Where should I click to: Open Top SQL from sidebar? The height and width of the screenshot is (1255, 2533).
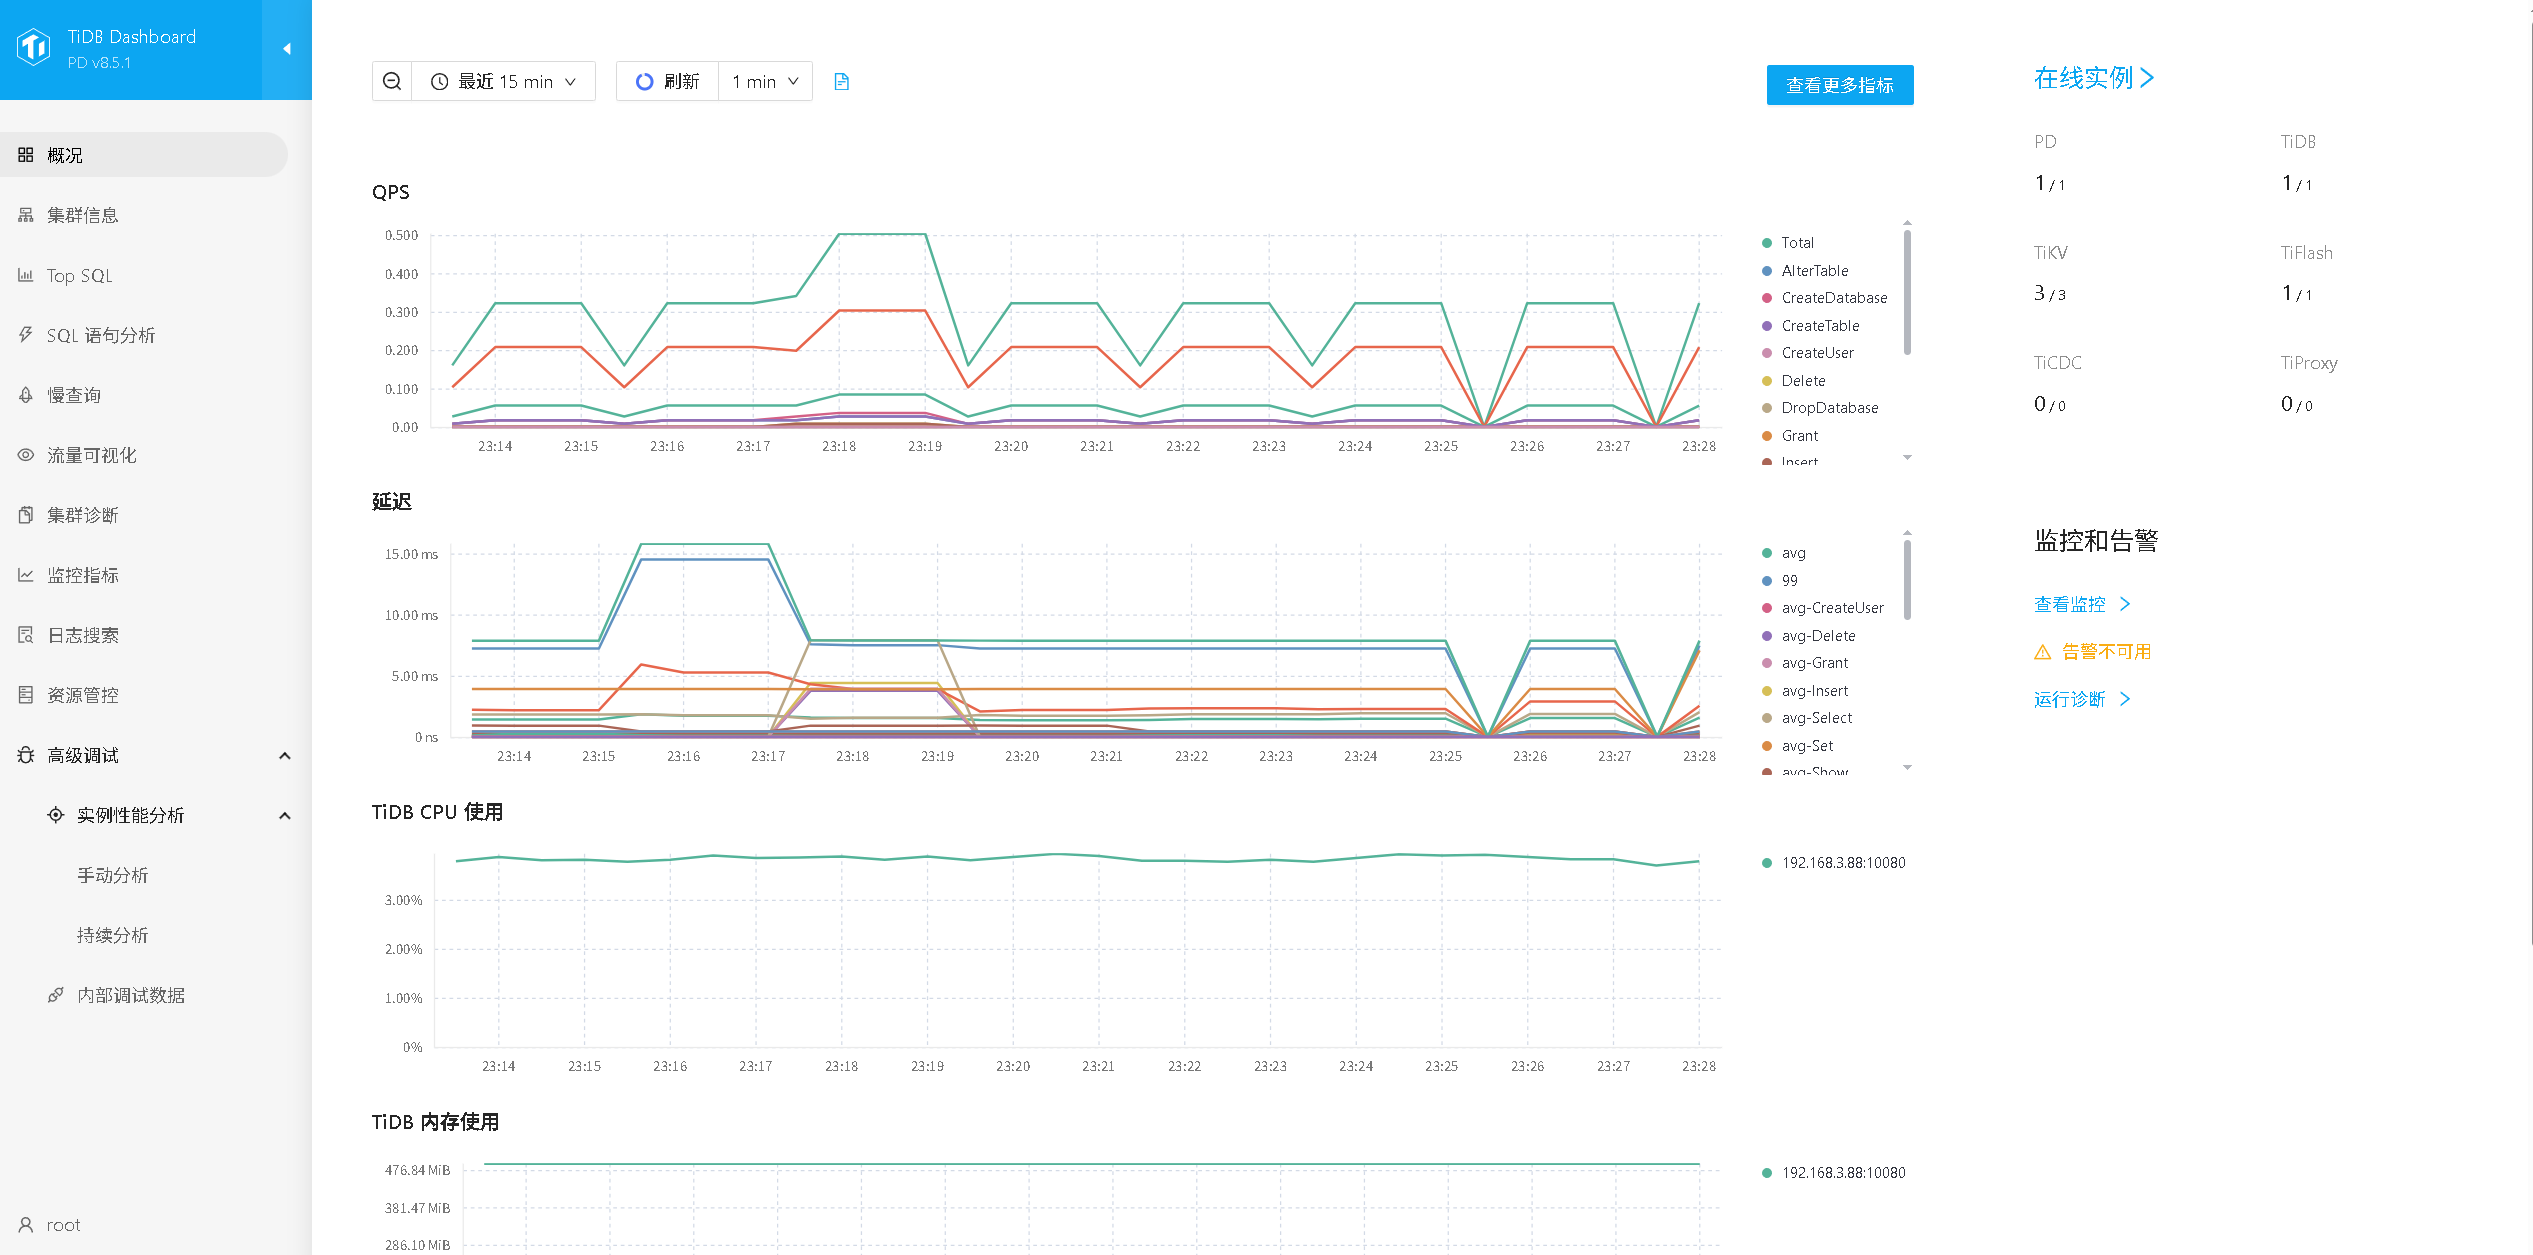tap(79, 275)
